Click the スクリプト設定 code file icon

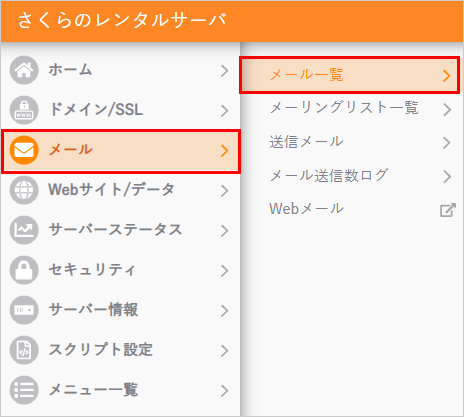click(x=24, y=350)
